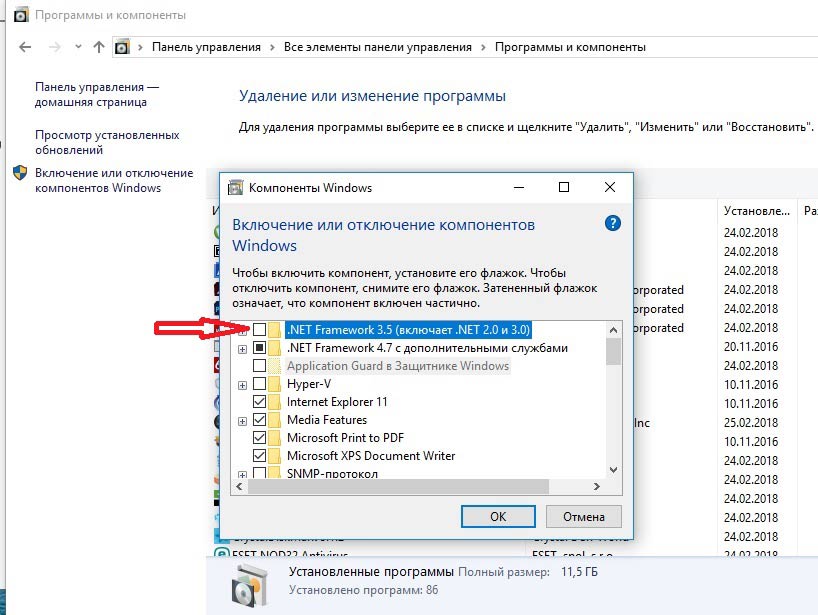Click the Programs icon in address bar
The image size is (818, 615).
coord(122,47)
